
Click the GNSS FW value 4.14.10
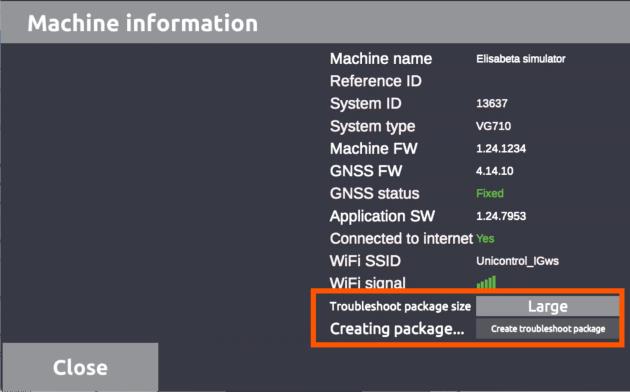point(495,171)
